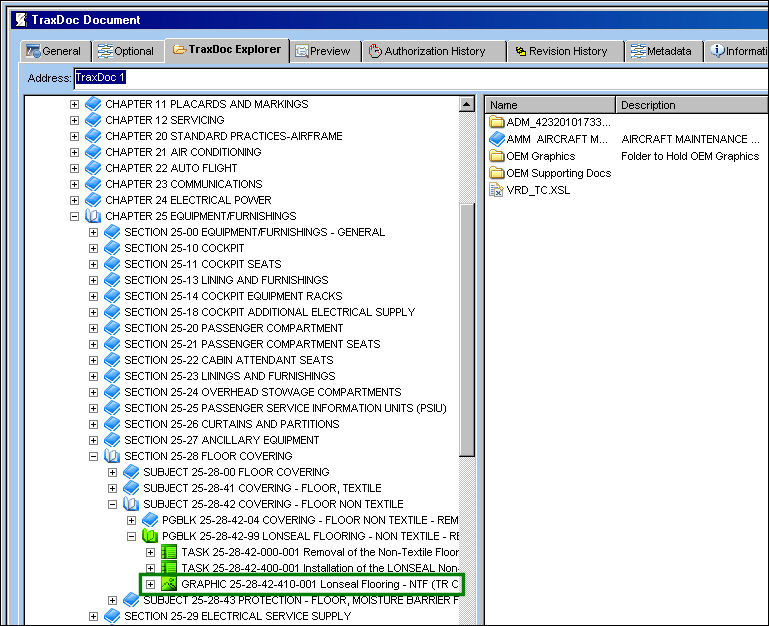Viewport: 769px width, 626px height.
Task: Open the Information tab
Action: (x=737, y=51)
